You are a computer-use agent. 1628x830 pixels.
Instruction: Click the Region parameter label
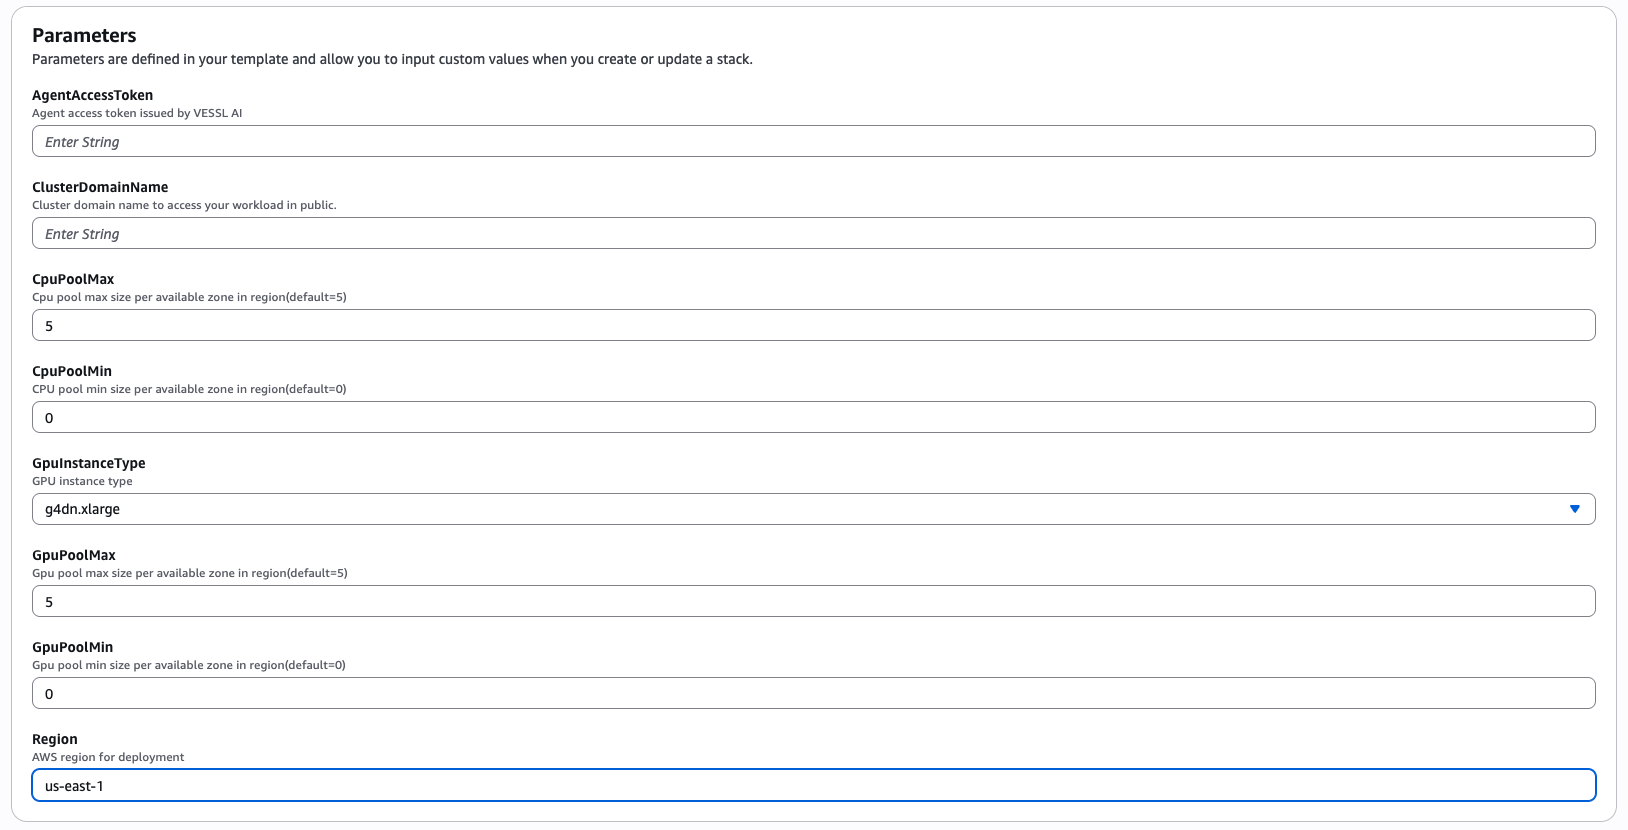pyautogui.click(x=55, y=739)
